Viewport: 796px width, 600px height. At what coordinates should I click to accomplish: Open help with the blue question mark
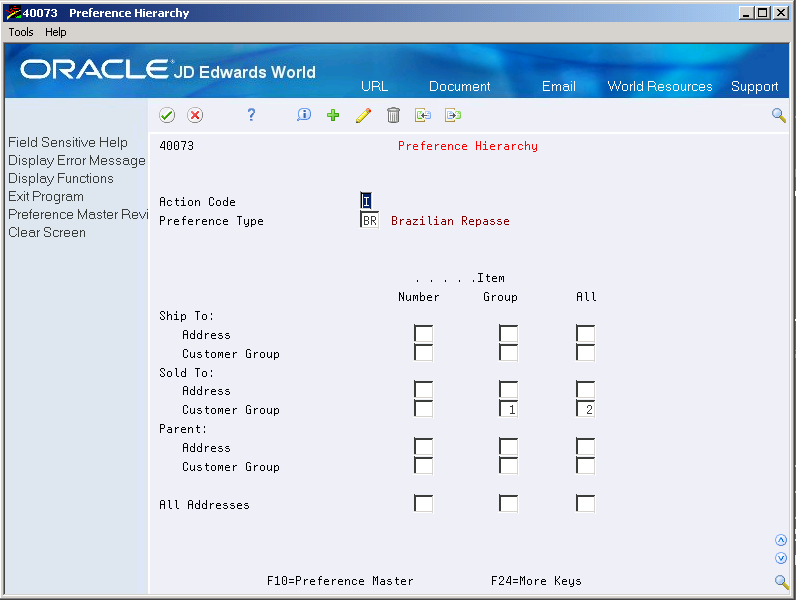tap(251, 115)
